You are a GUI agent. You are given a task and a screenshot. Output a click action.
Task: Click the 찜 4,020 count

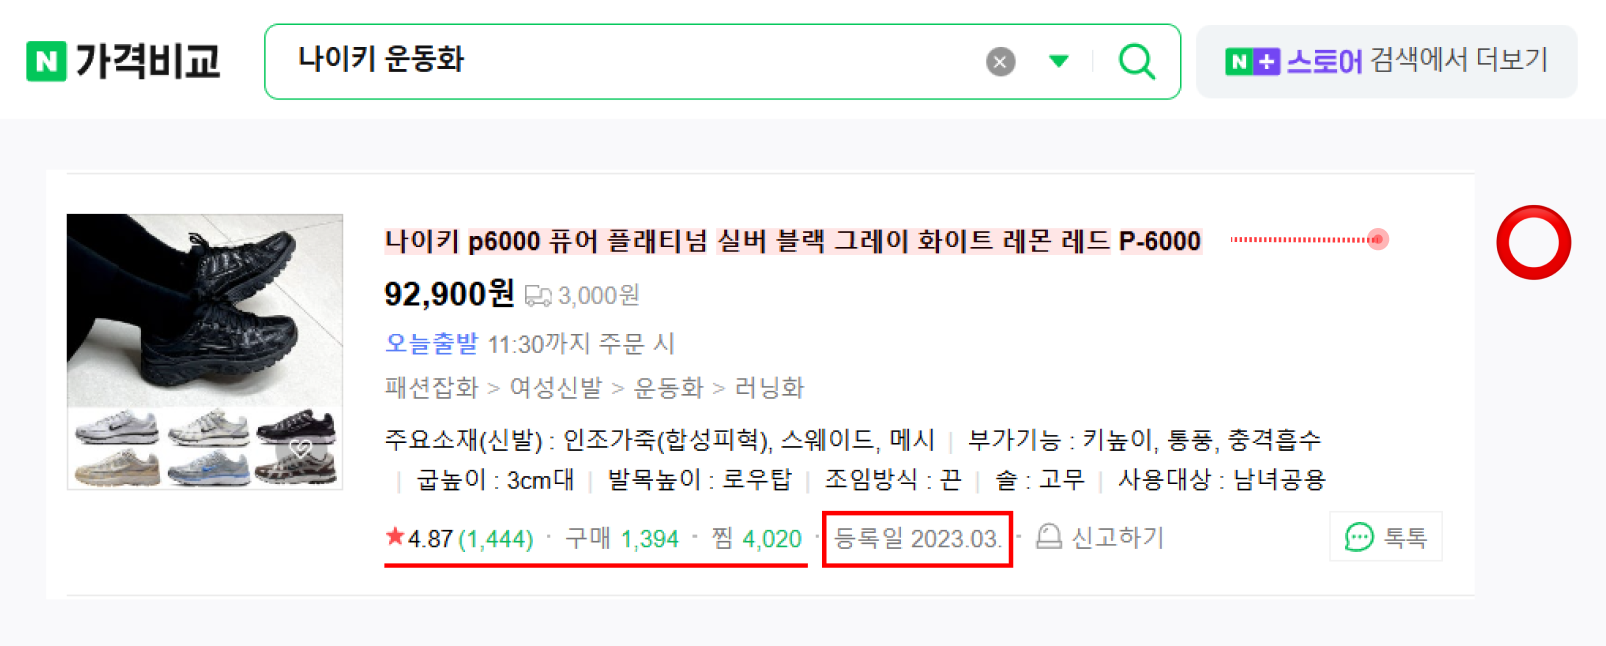(757, 539)
